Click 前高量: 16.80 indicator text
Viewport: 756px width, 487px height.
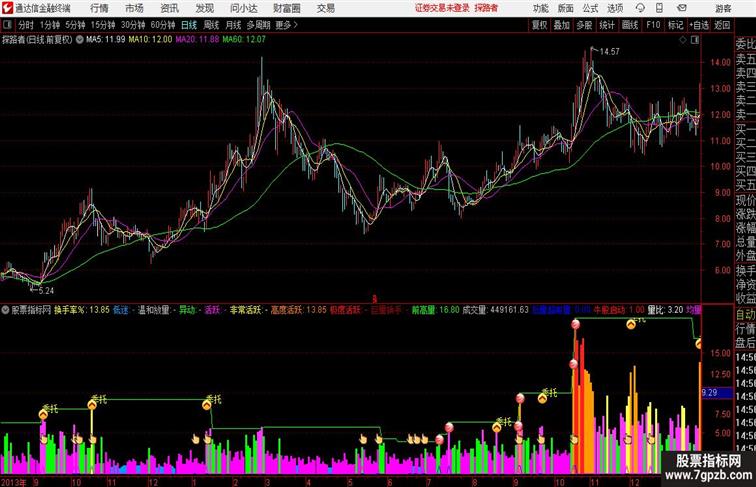coord(435,310)
